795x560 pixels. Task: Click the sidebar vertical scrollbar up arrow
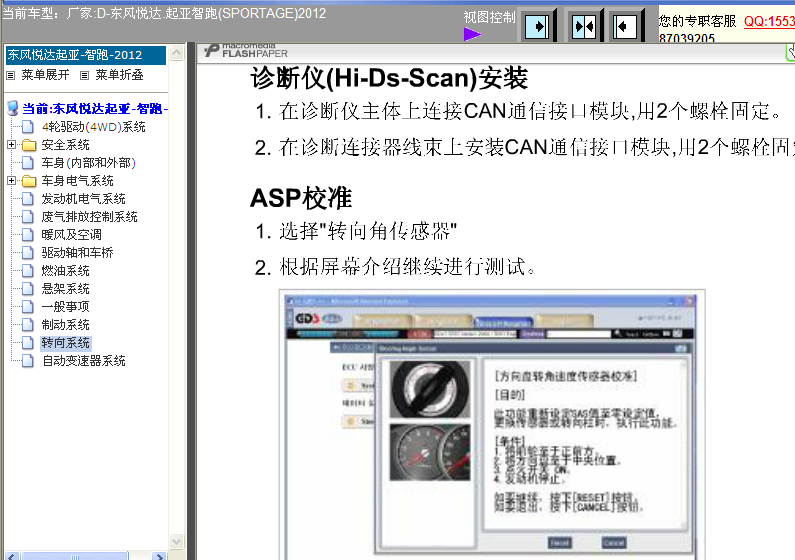(176, 53)
